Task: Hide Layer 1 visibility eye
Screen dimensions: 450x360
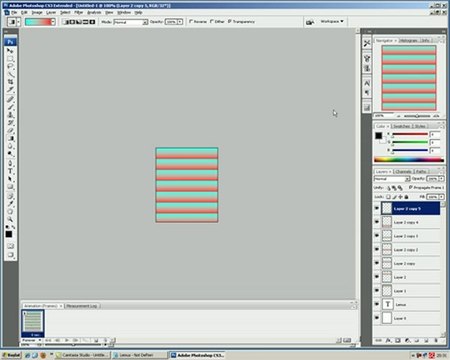Action: (x=377, y=290)
